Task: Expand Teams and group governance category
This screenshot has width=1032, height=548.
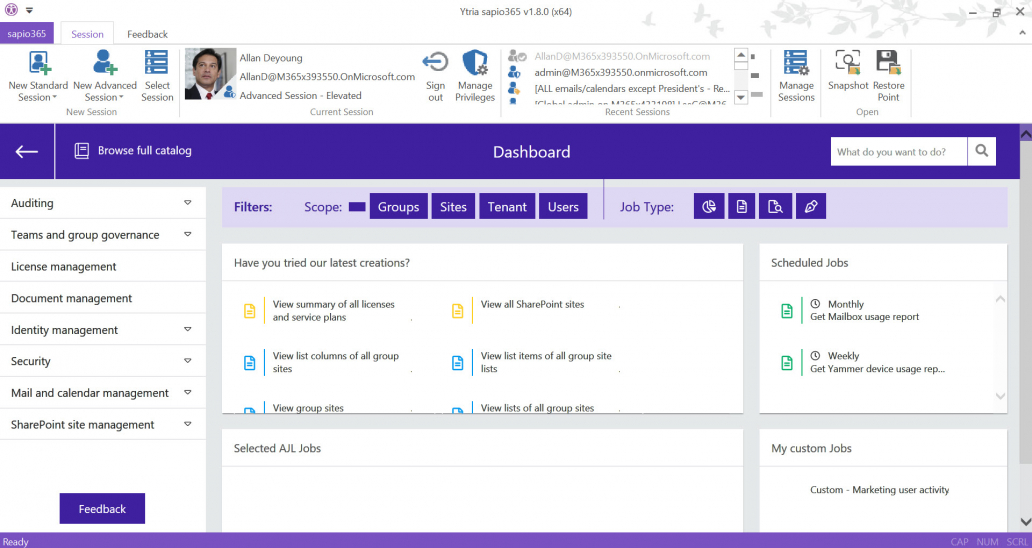Action: click(188, 234)
